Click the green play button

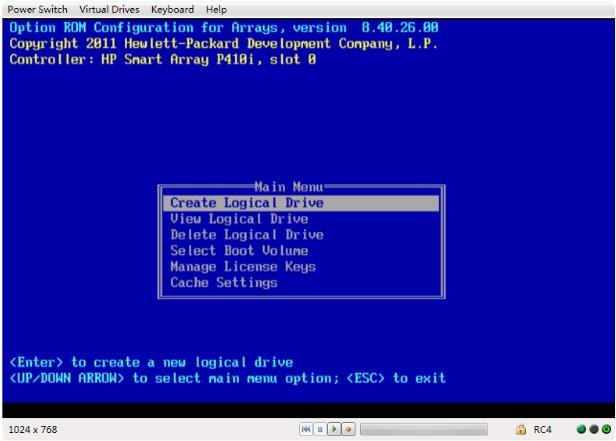[334, 429]
